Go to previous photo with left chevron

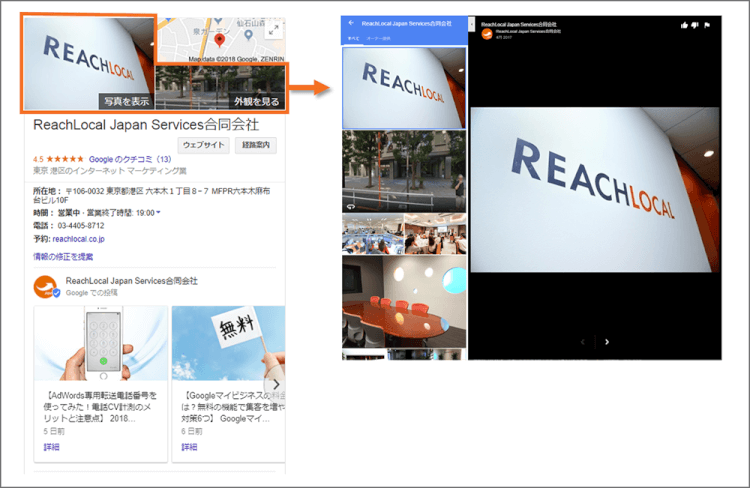pos(583,342)
